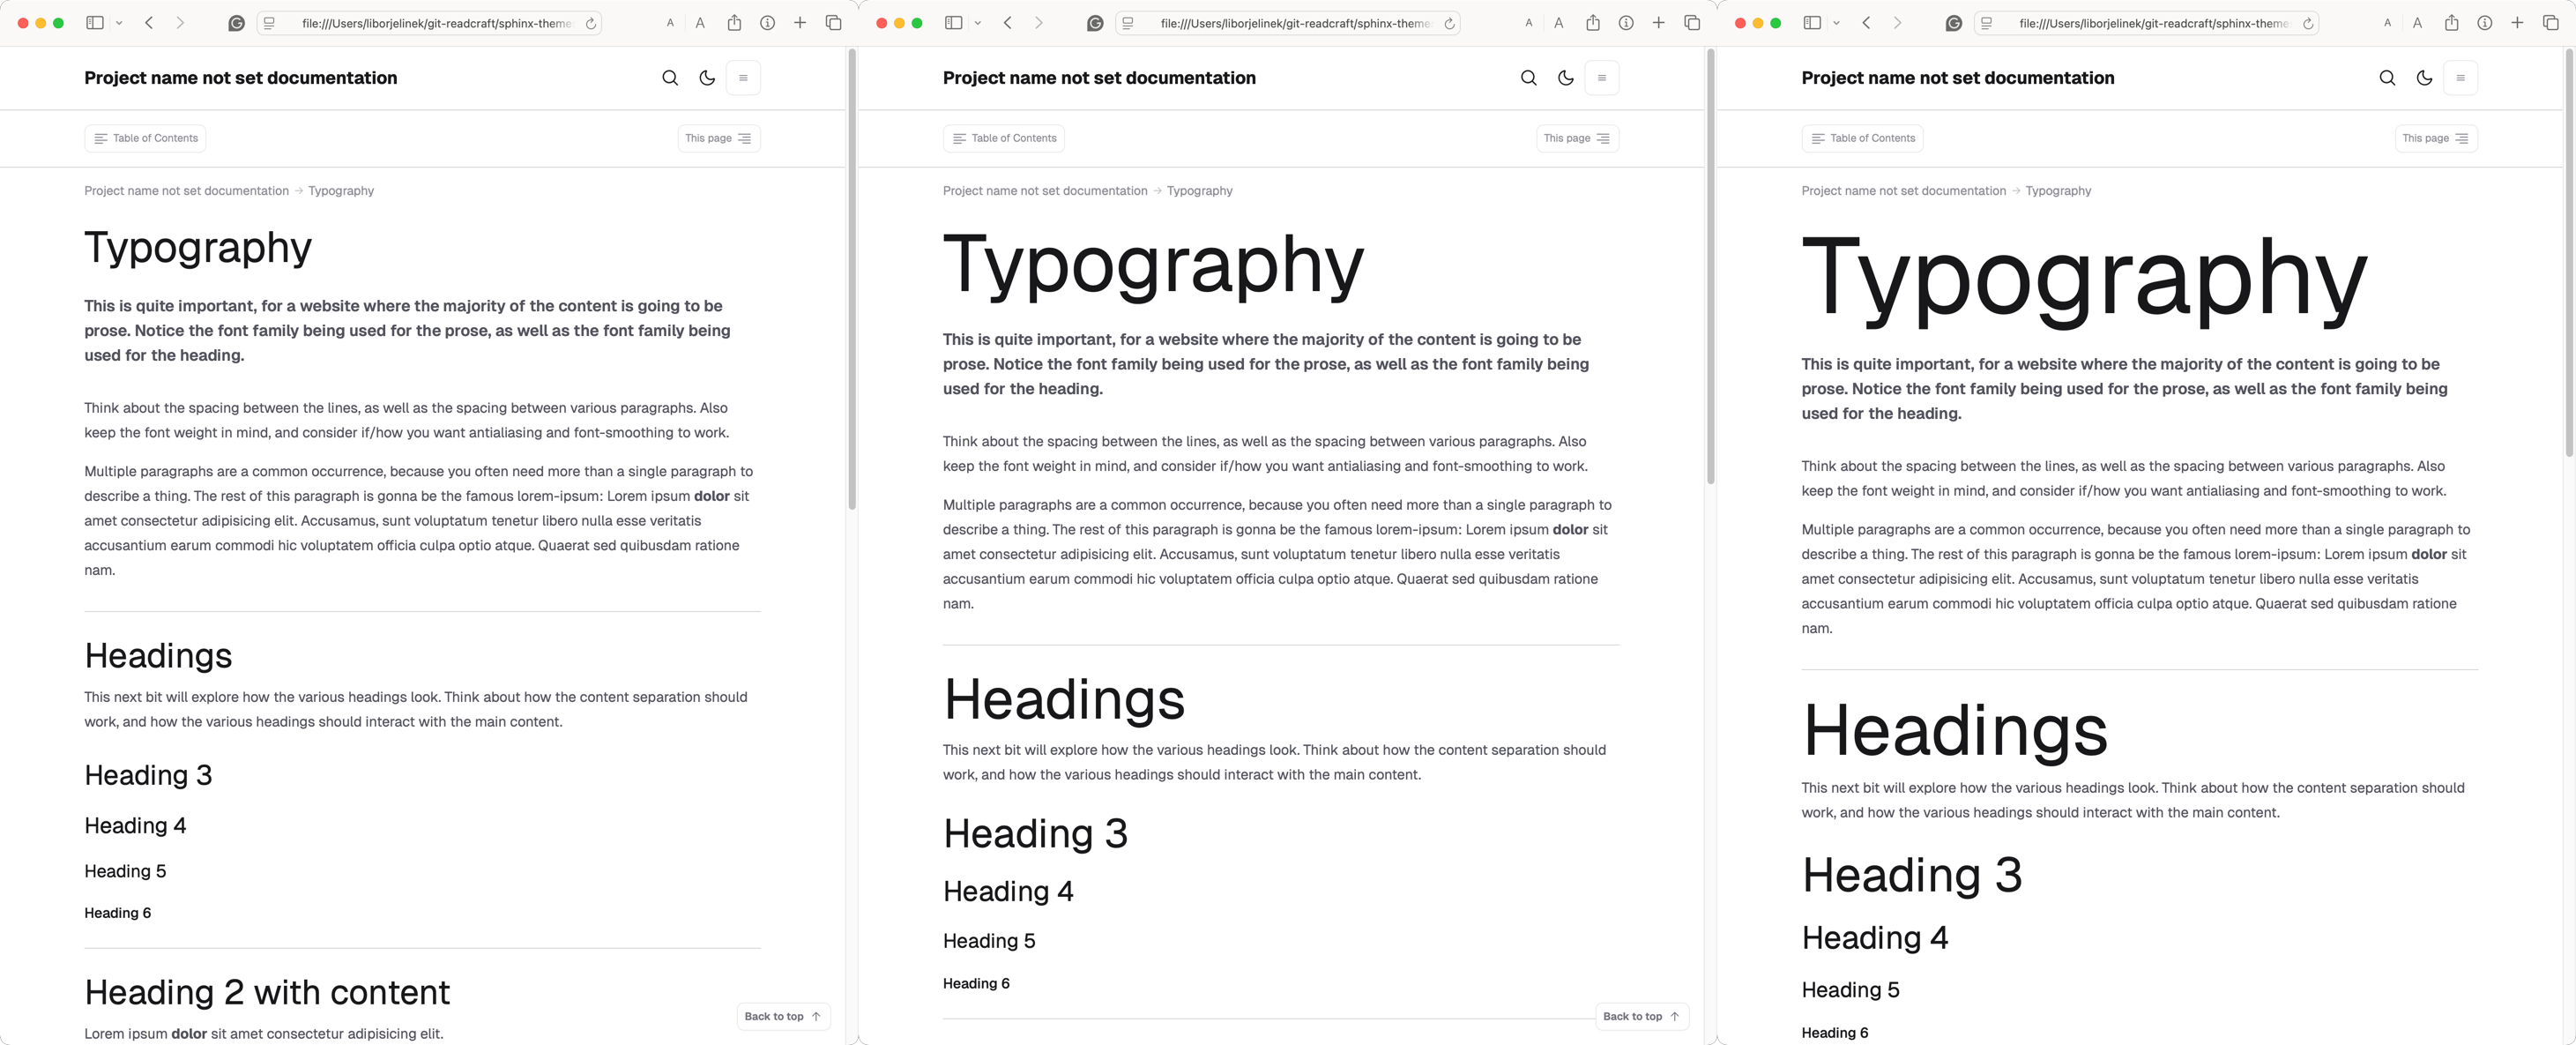This screenshot has height=1045, width=2576.
Task: Open hamburger menu in left window header
Action: 743,78
